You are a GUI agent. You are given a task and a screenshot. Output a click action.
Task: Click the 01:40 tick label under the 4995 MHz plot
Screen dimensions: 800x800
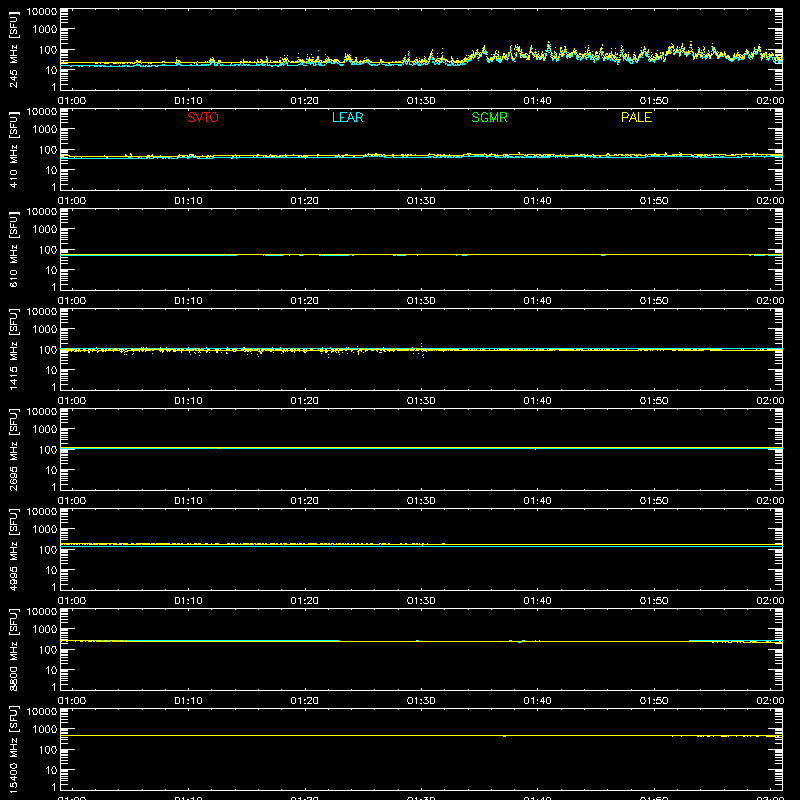[x=537, y=601]
